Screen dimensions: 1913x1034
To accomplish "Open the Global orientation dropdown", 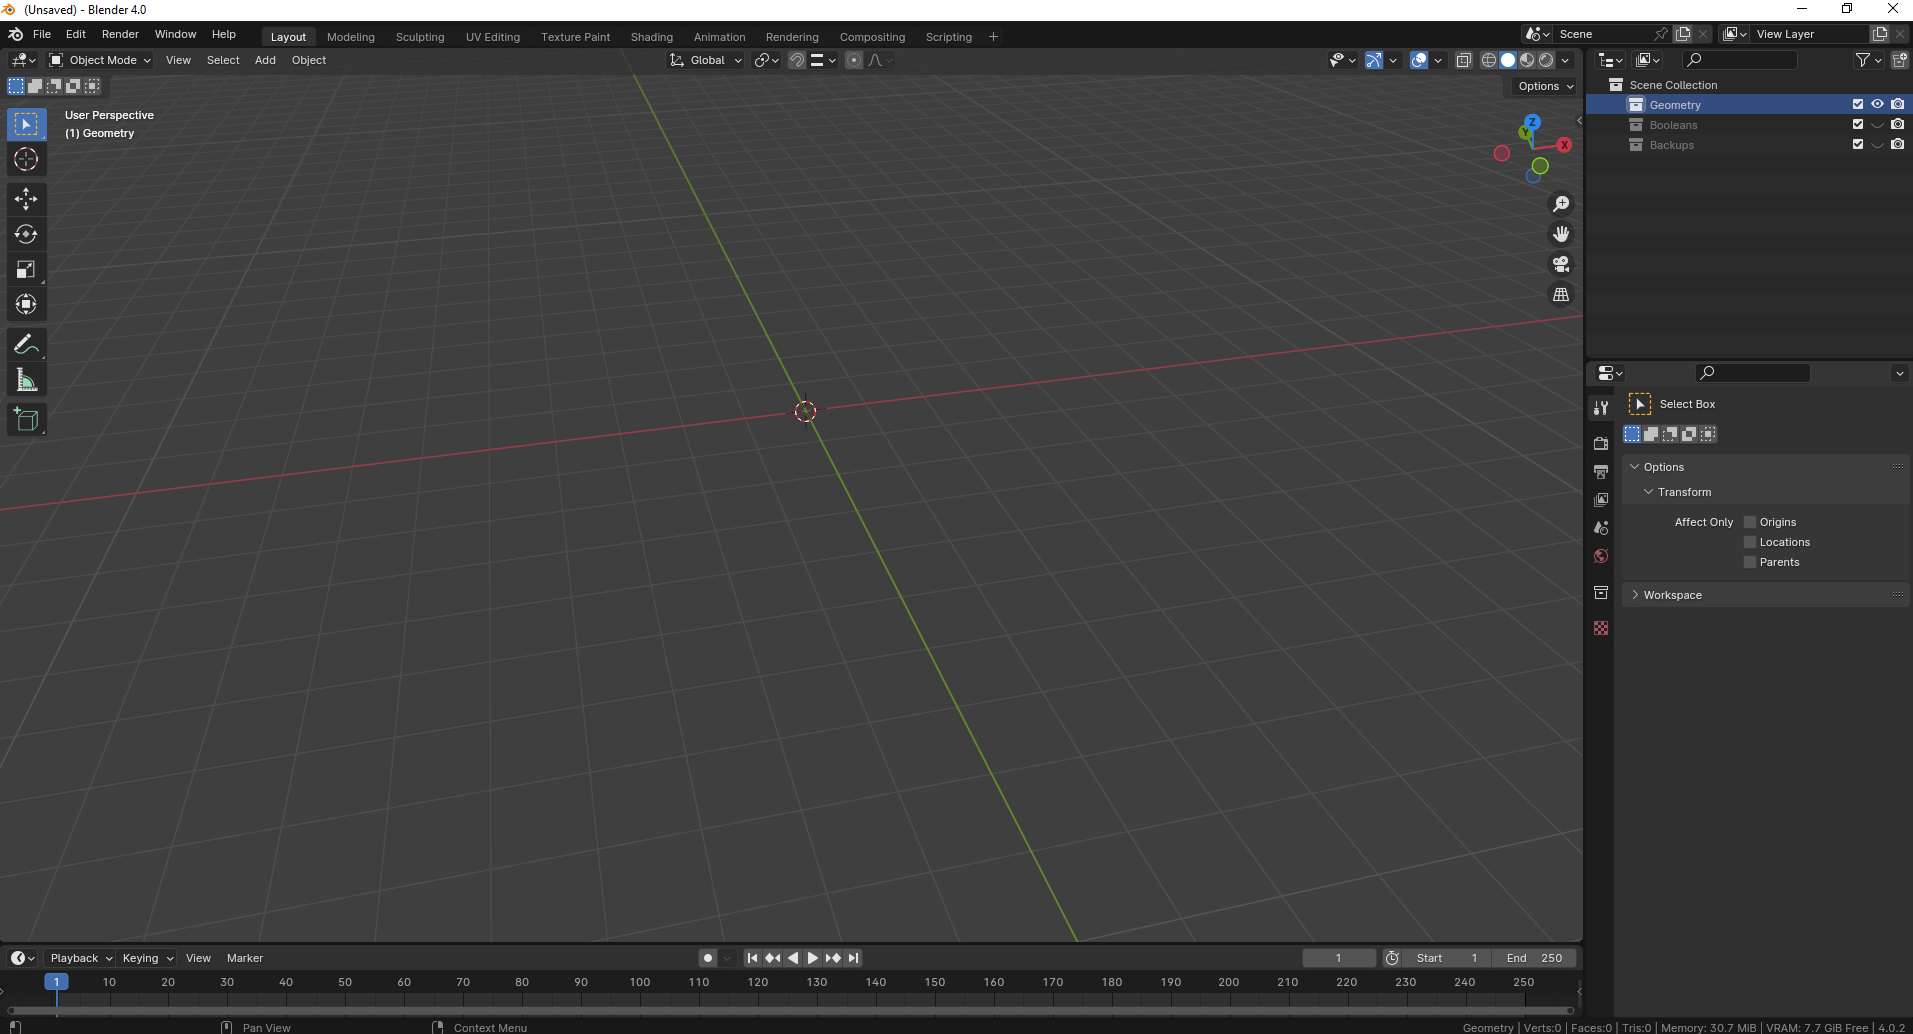I will click(x=706, y=60).
